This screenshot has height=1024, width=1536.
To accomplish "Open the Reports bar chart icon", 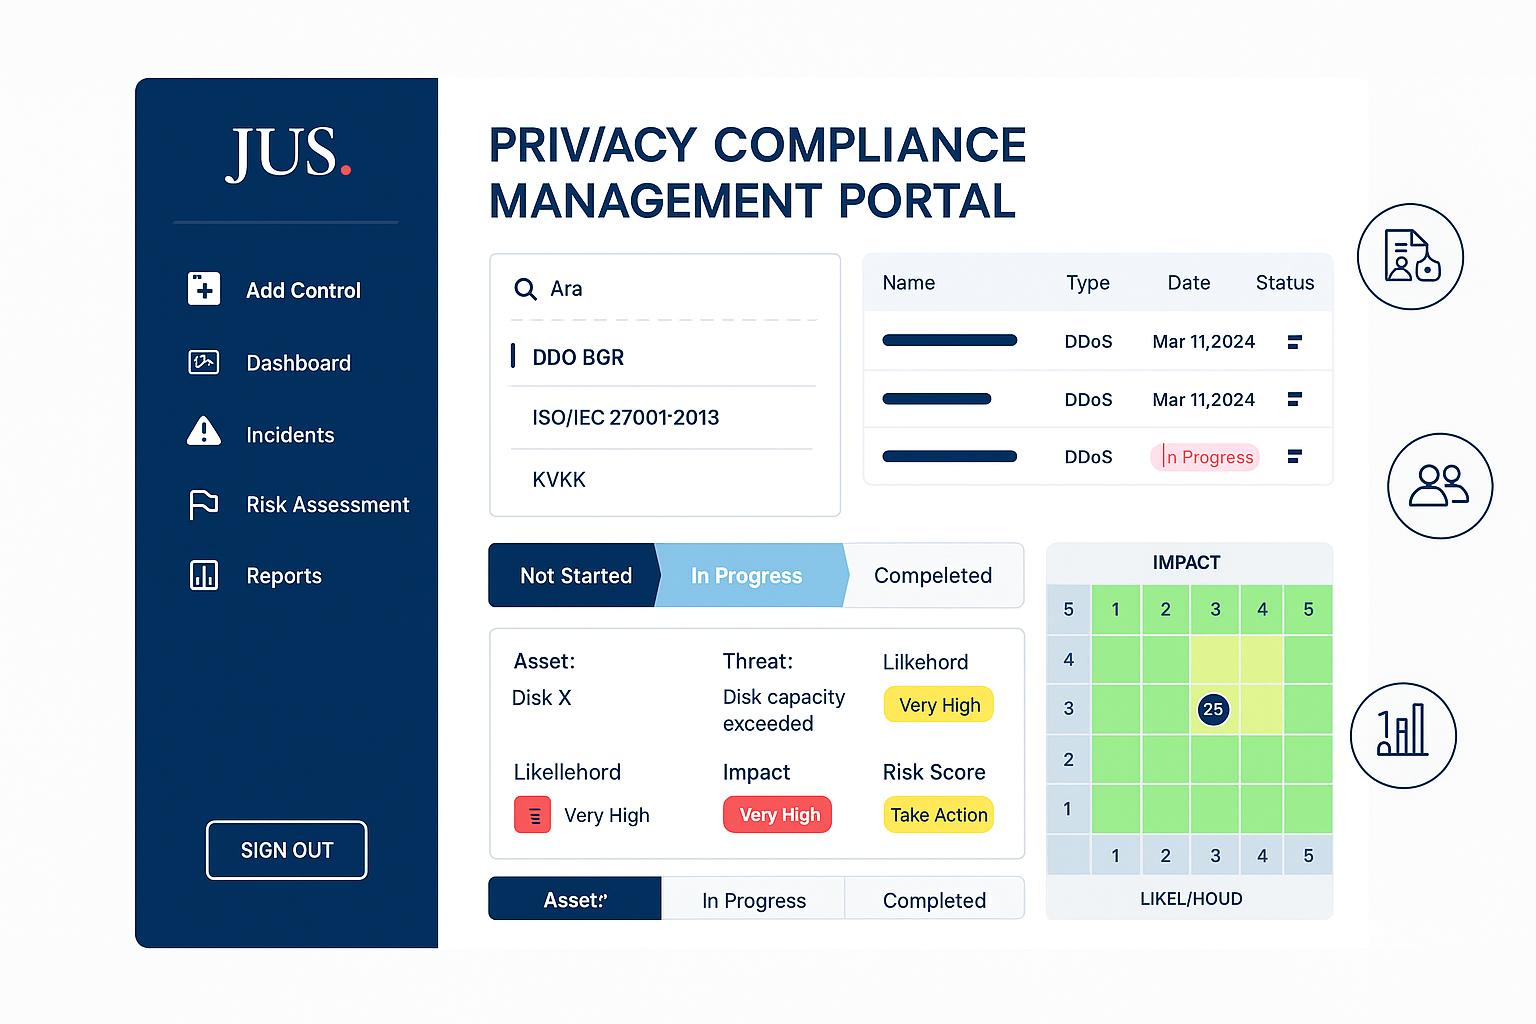I will point(204,575).
